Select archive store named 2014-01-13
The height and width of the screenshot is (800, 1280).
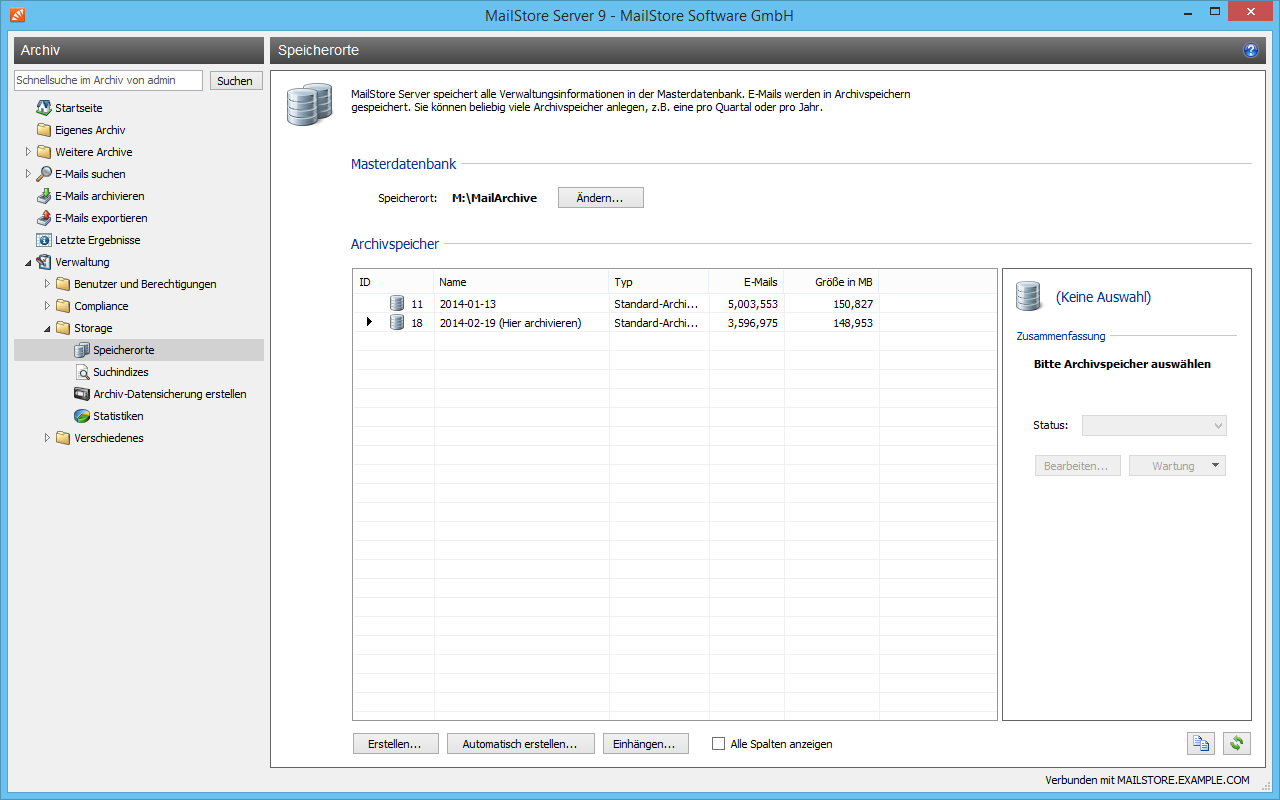click(468, 304)
